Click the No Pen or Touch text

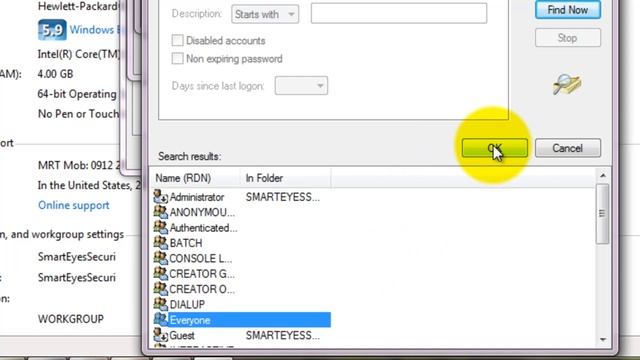tap(78, 113)
